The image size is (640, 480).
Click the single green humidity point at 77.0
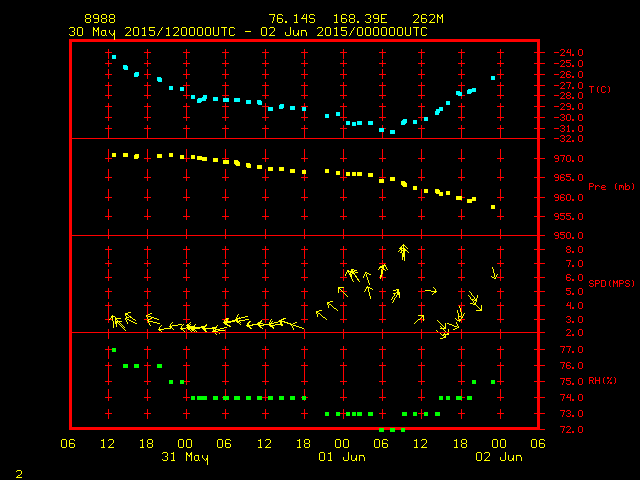[x=114, y=350]
